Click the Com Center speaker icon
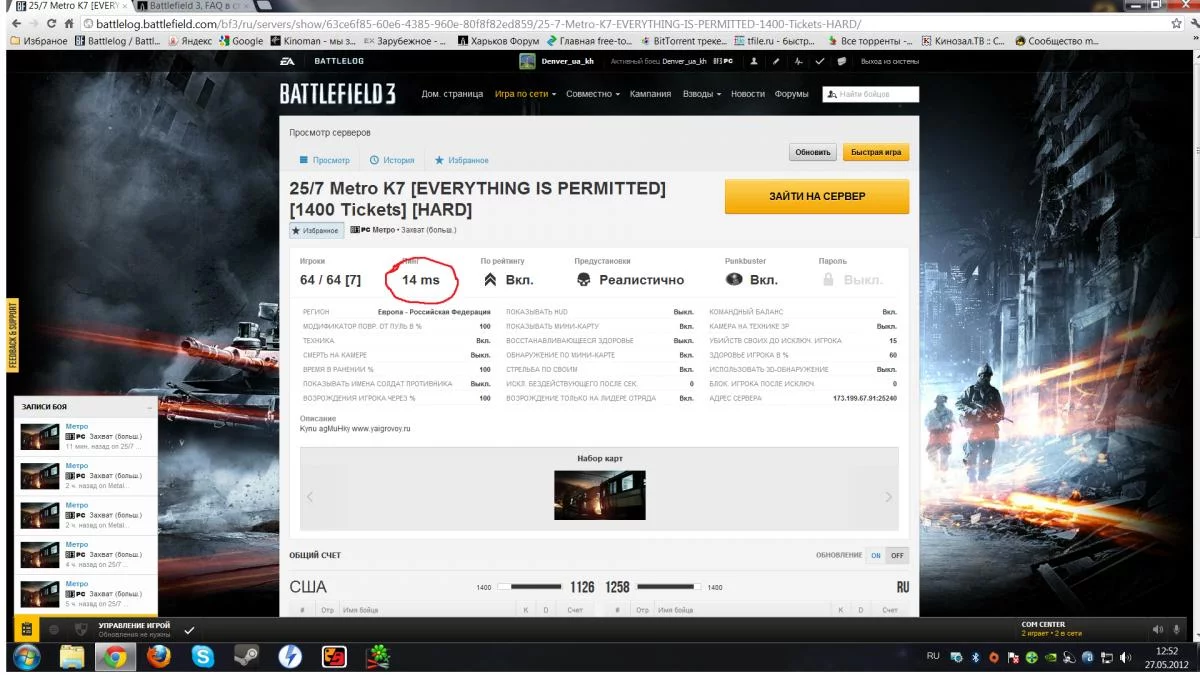This screenshot has height=675, width=1200. (x=1158, y=629)
